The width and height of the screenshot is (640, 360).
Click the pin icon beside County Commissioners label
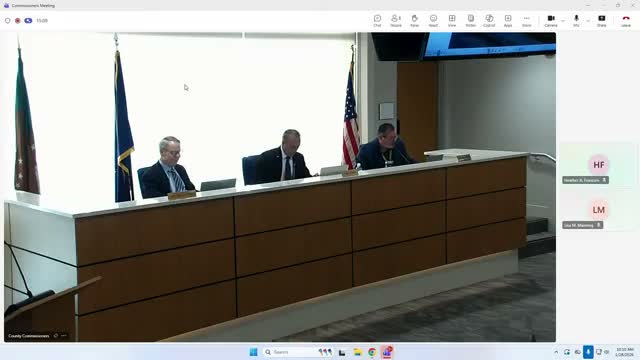(x=56, y=336)
